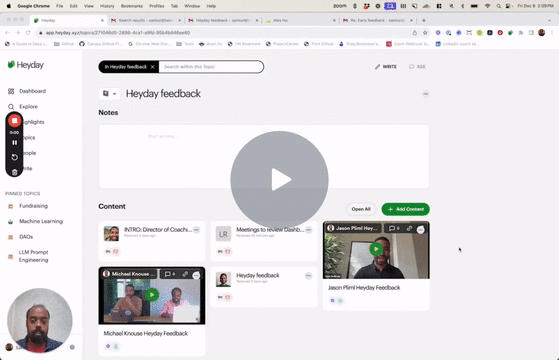Click the 'Michael Knouse Heyday Feedback' title

coord(145,333)
